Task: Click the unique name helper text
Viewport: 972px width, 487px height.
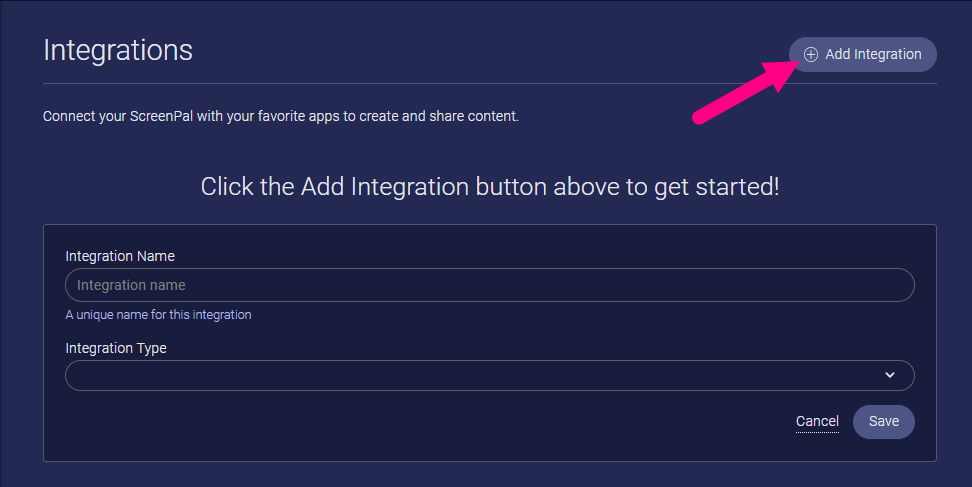Action: pyautogui.click(x=158, y=315)
